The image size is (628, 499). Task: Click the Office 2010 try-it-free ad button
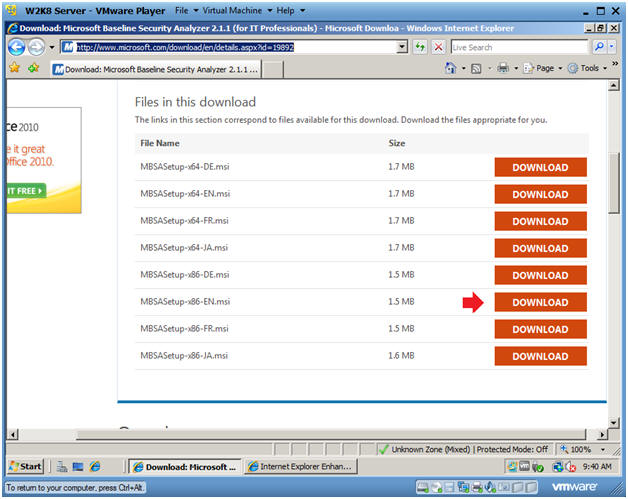coord(26,191)
